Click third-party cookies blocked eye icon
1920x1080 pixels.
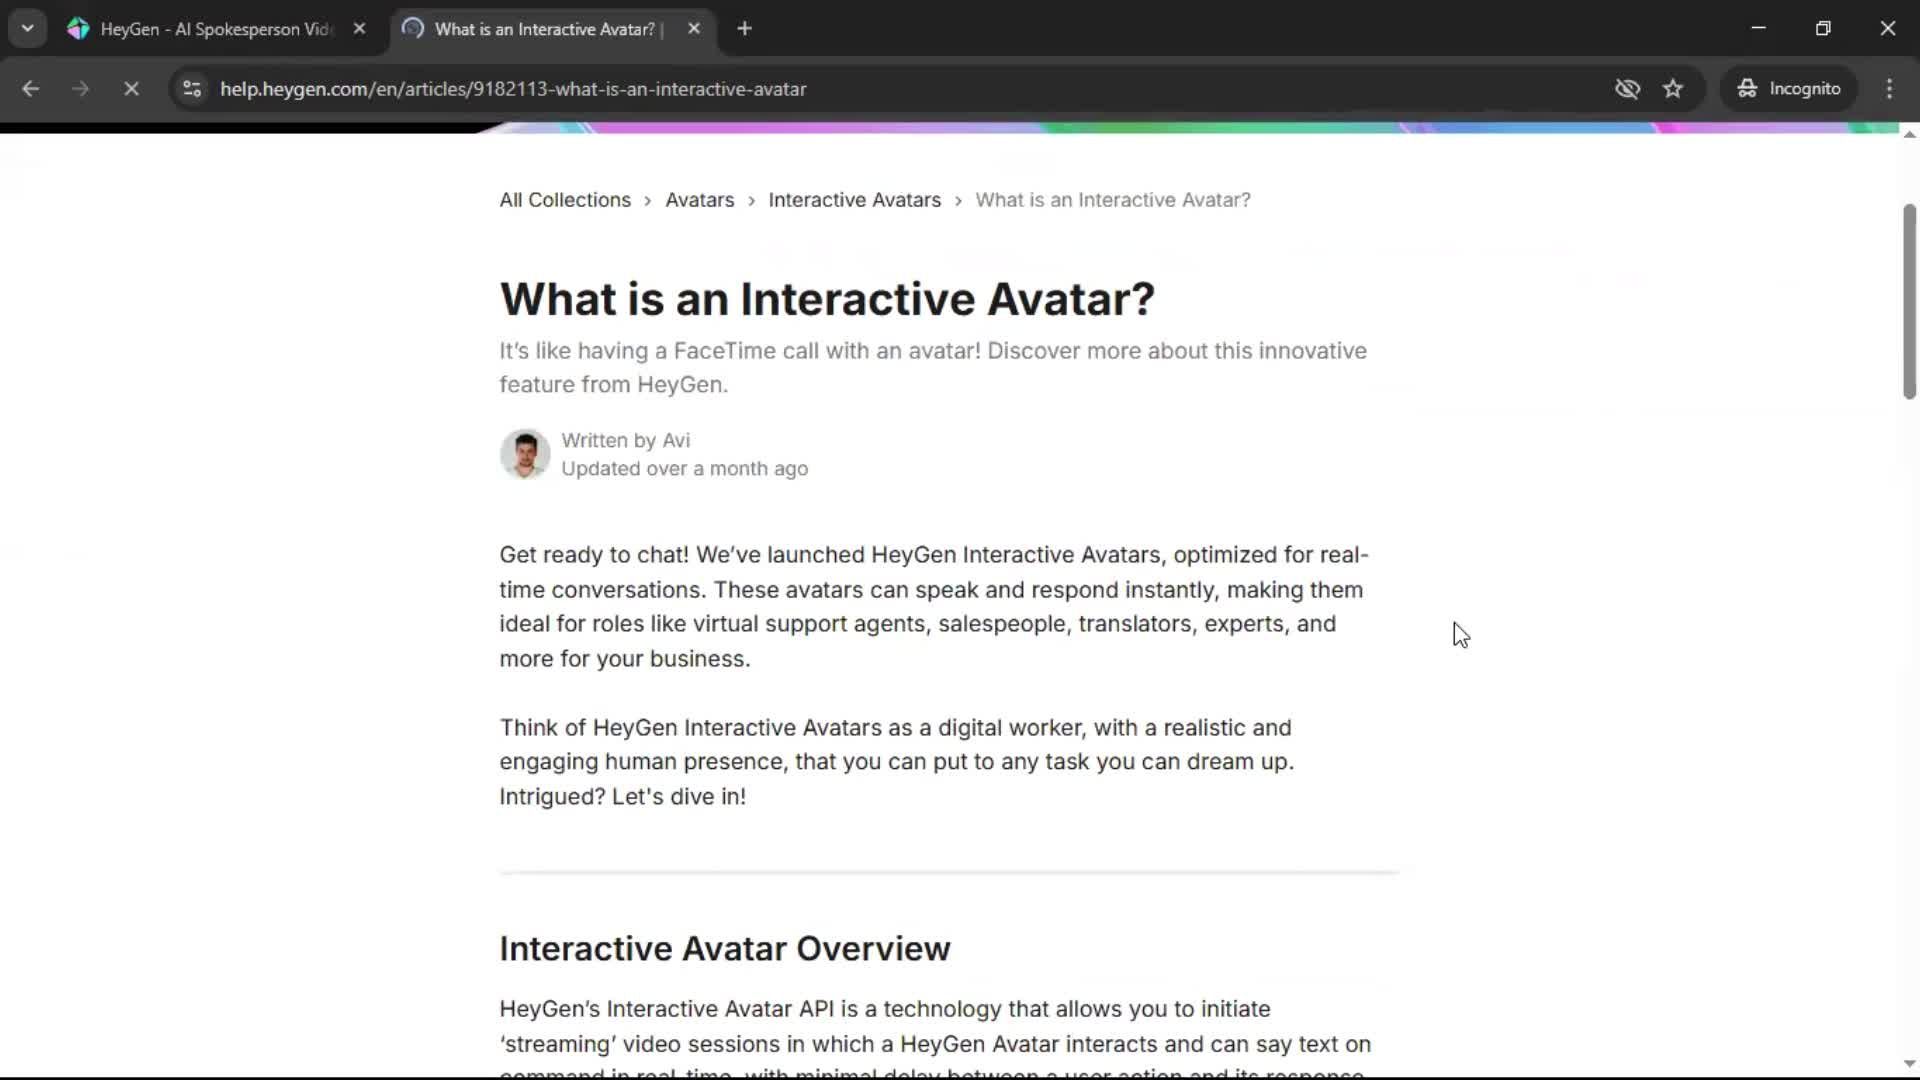pos(1627,89)
